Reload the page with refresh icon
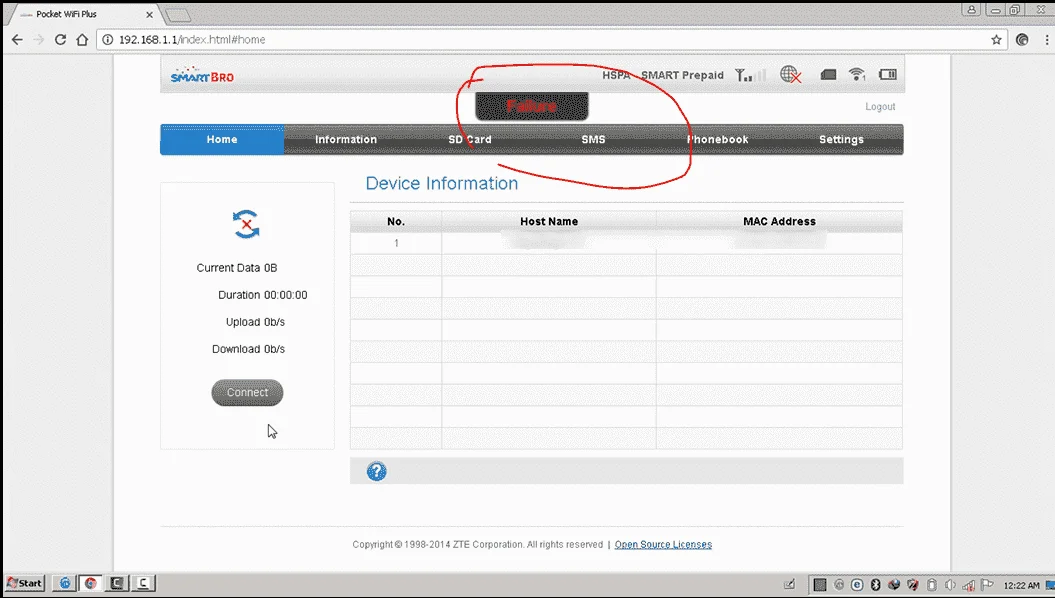The width and height of the screenshot is (1055, 598). 61,40
